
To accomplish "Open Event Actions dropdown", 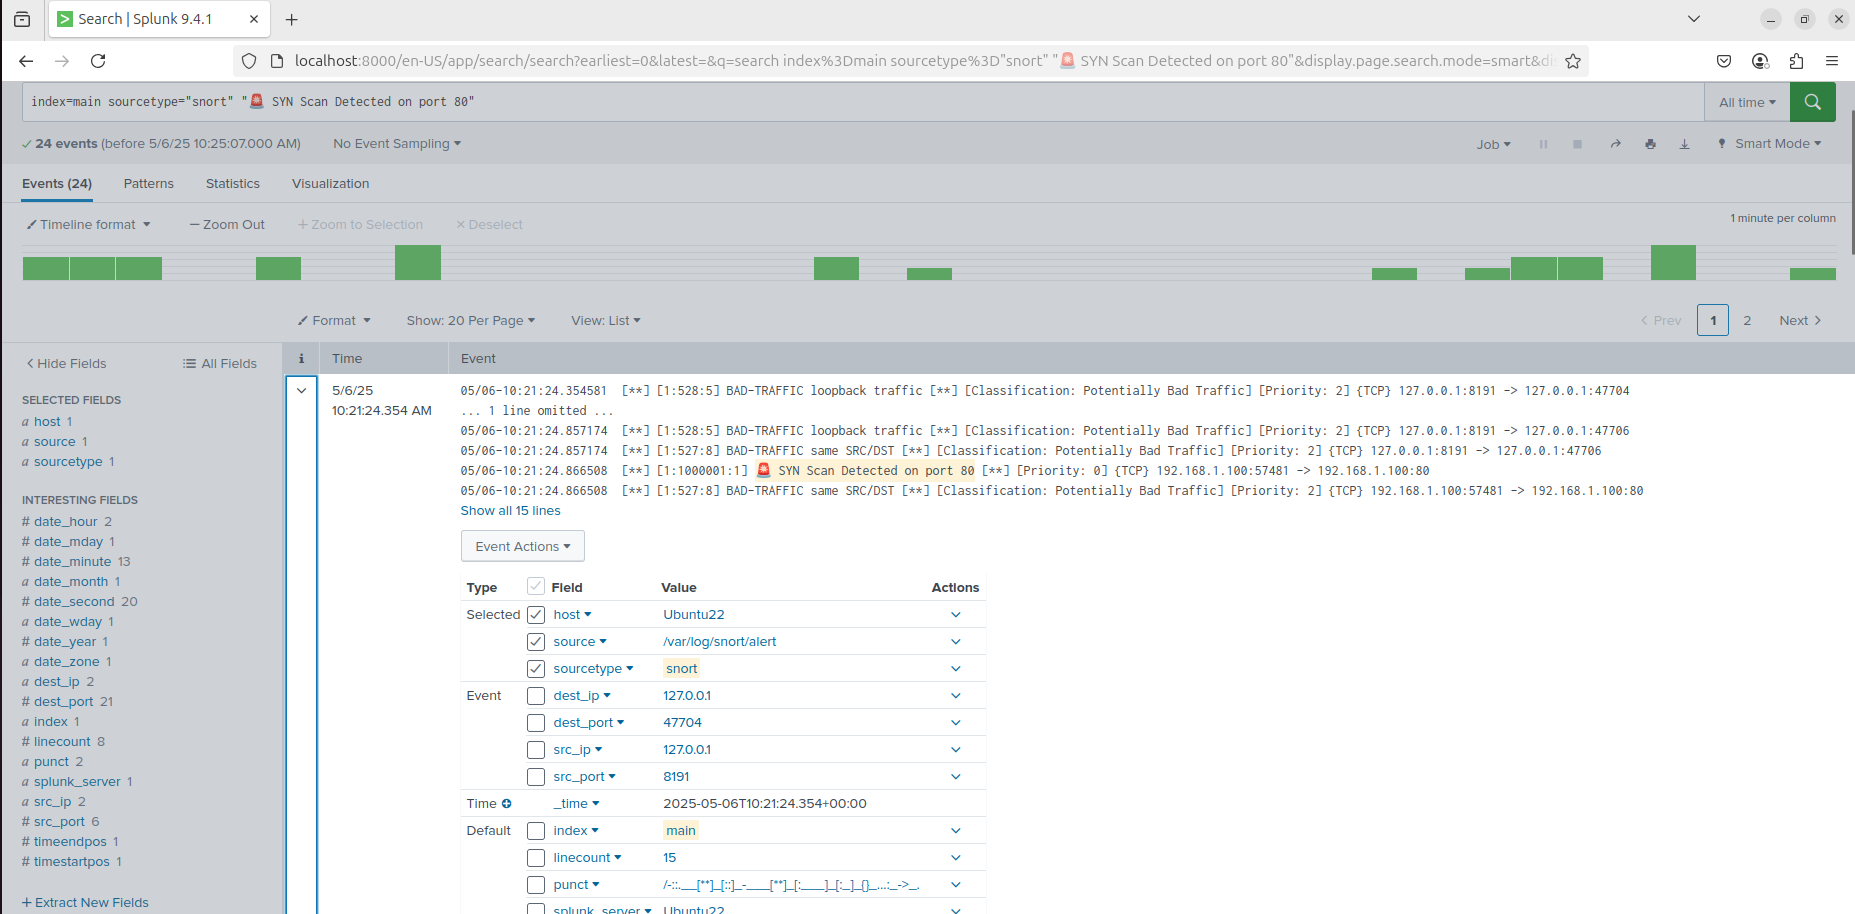I will click(x=523, y=547).
